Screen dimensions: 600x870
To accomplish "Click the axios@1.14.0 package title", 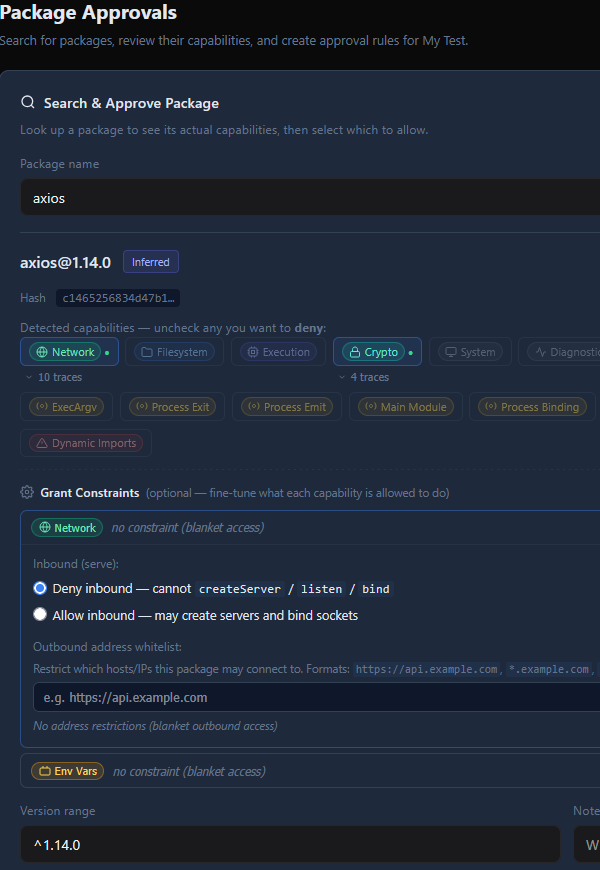I will [x=65, y=262].
